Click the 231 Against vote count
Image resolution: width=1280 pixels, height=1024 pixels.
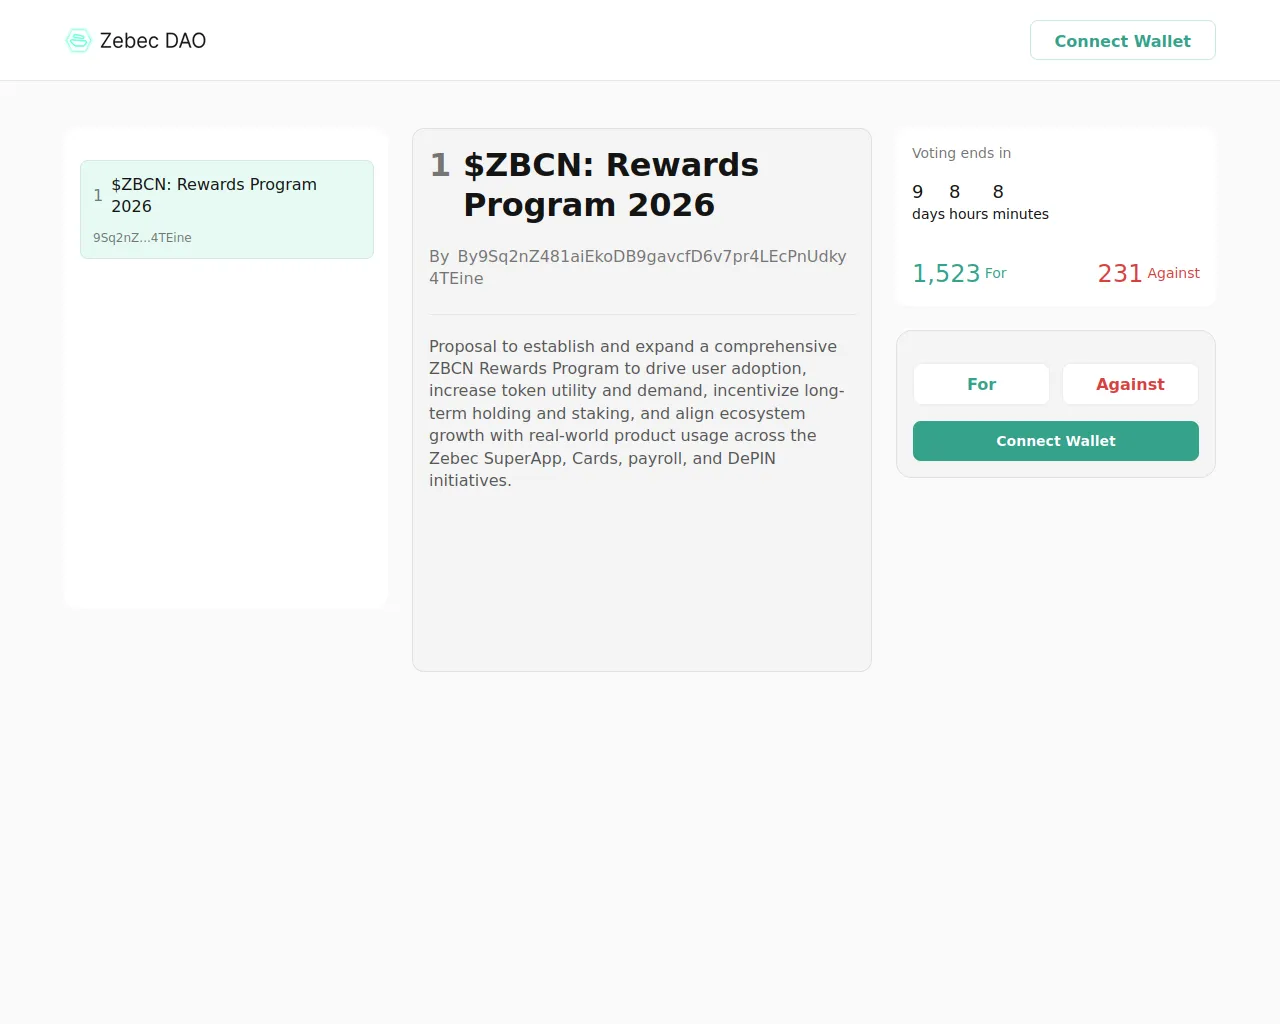click(x=1148, y=273)
